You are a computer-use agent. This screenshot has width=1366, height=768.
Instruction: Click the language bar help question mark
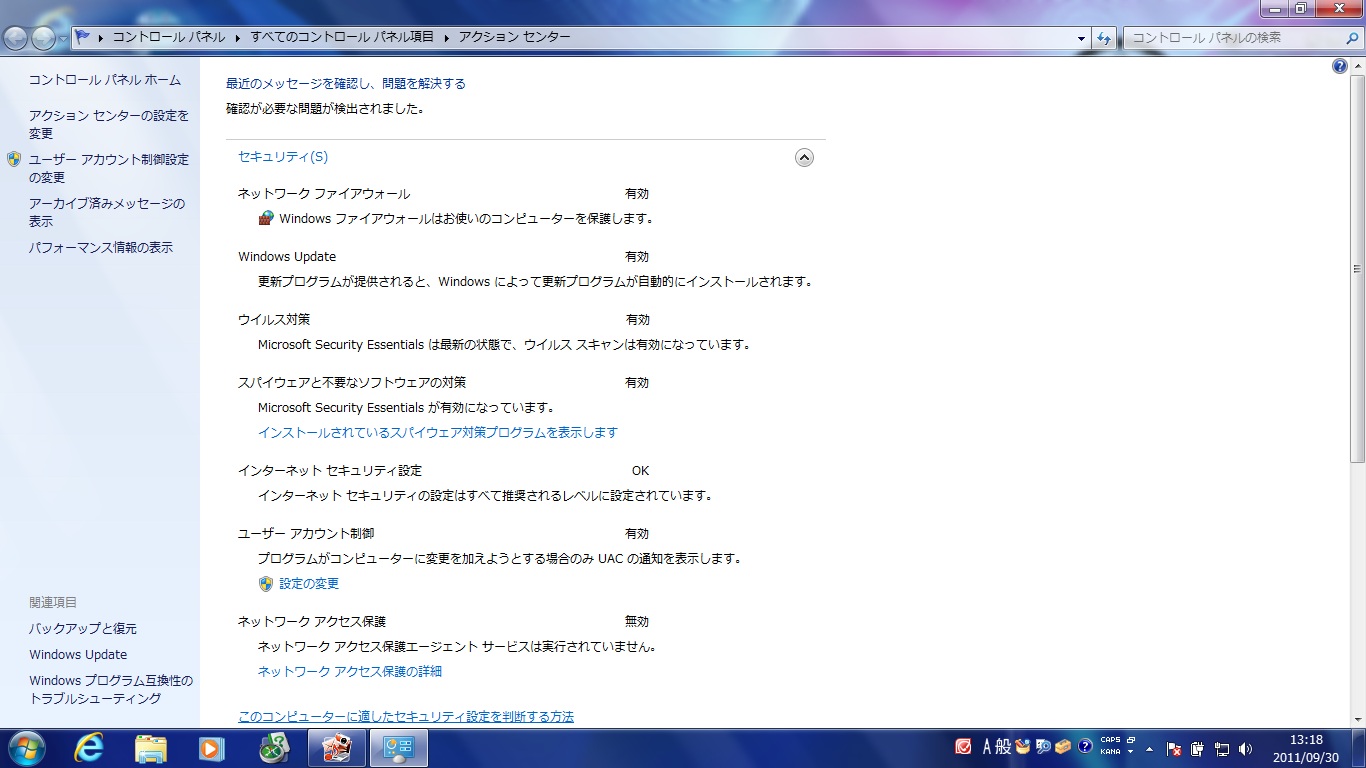click(x=1084, y=747)
